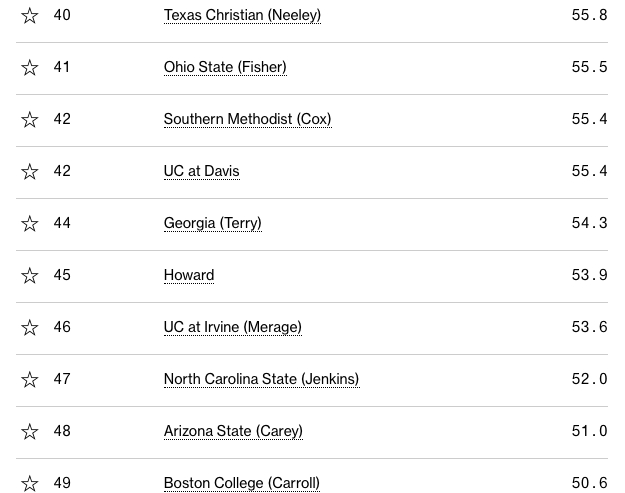Star the Texas Christian (Neeley) row

click(30, 16)
